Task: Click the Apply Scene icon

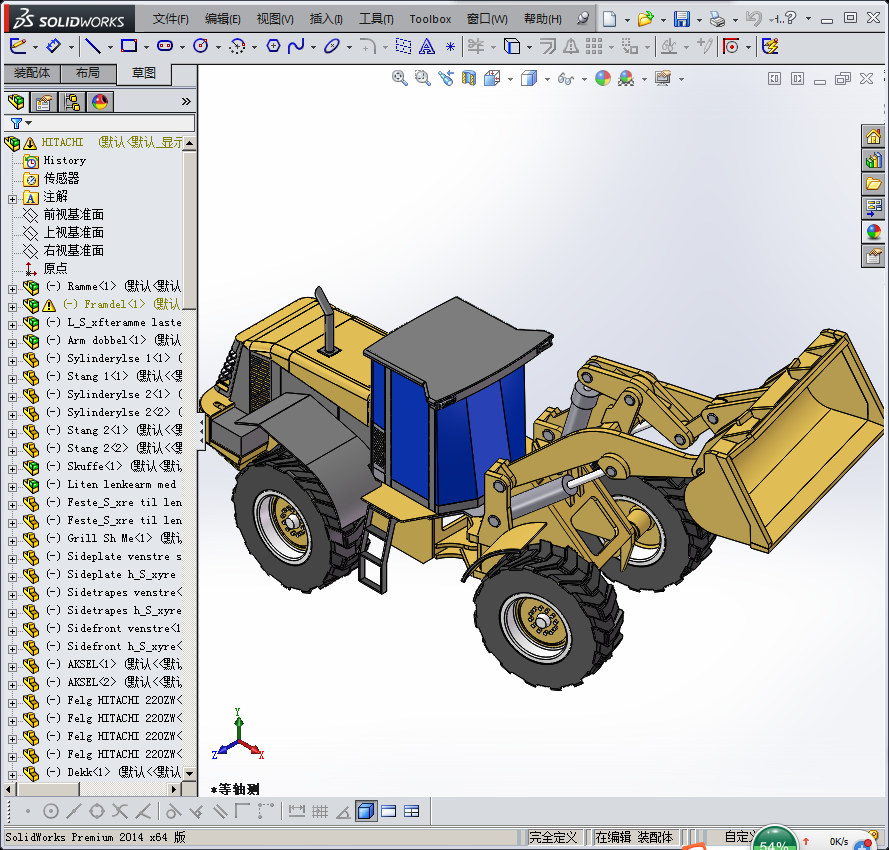Action: 626,78
